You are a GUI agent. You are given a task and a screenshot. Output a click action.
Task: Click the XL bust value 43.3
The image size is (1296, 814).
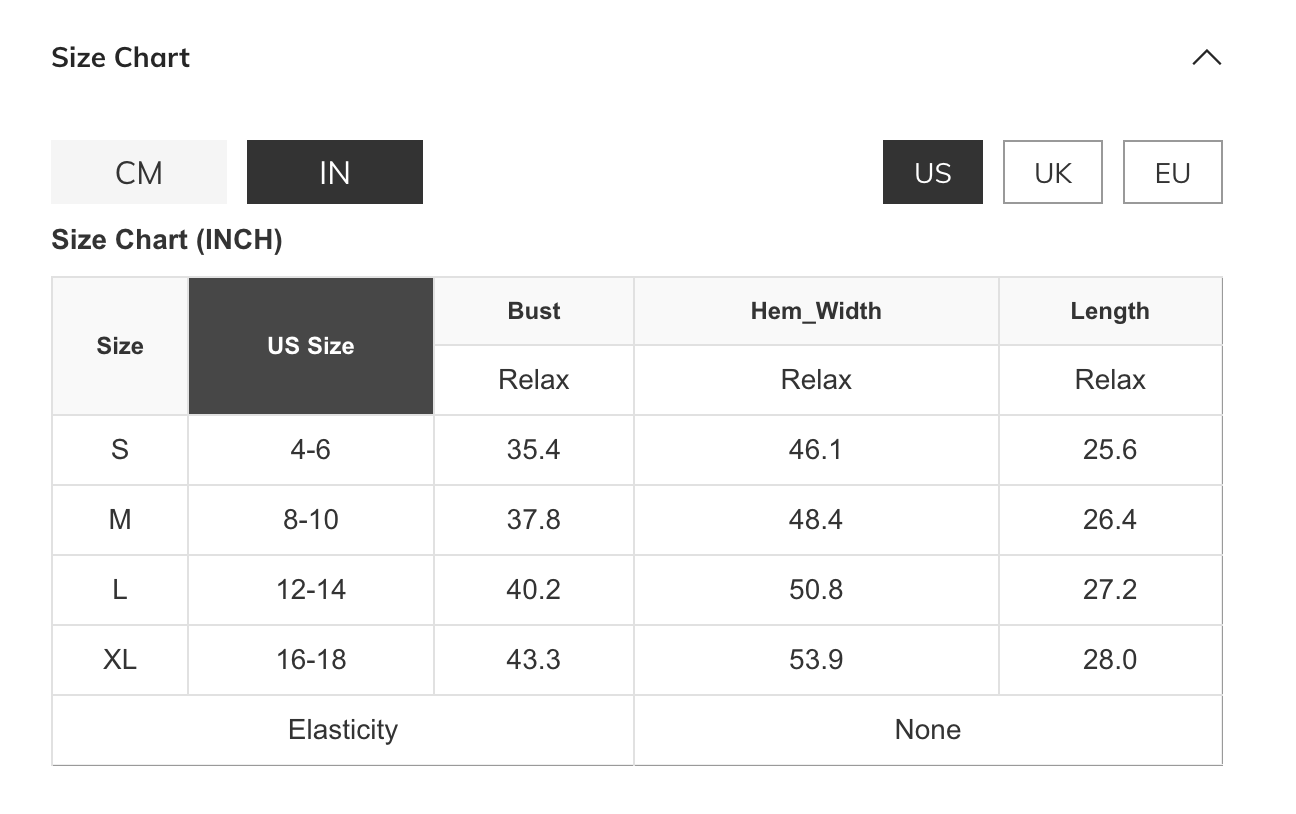(533, 660)
